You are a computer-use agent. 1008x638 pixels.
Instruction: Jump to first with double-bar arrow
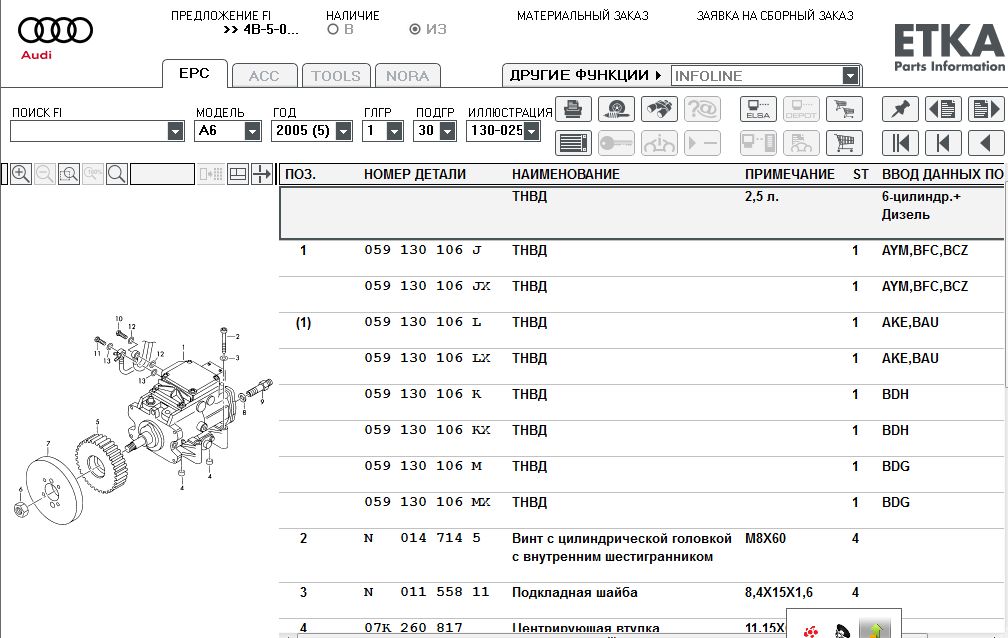tap(900, 143)
